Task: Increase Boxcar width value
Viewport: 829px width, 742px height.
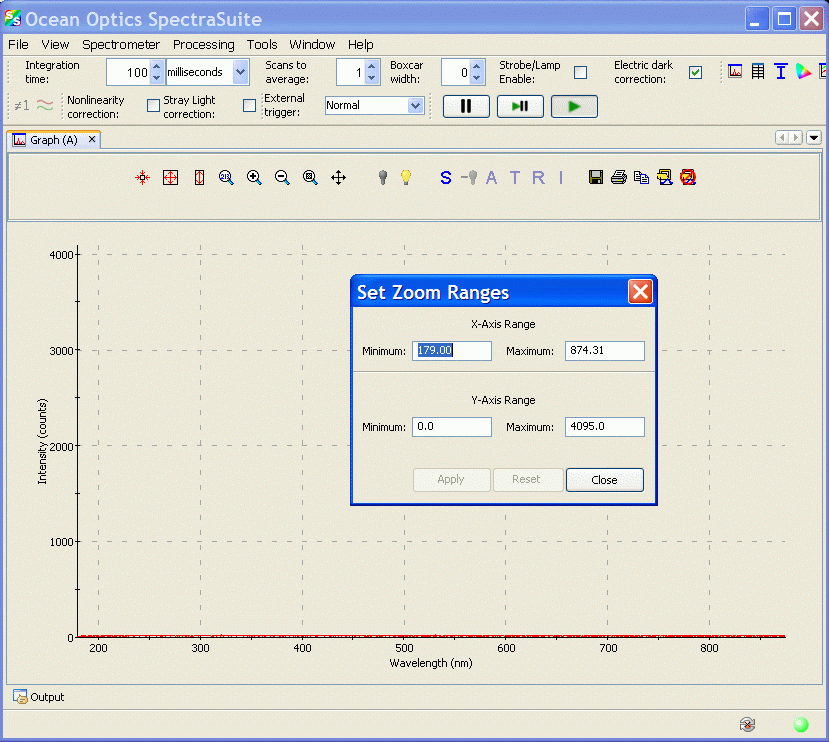Action: point(477,67)
